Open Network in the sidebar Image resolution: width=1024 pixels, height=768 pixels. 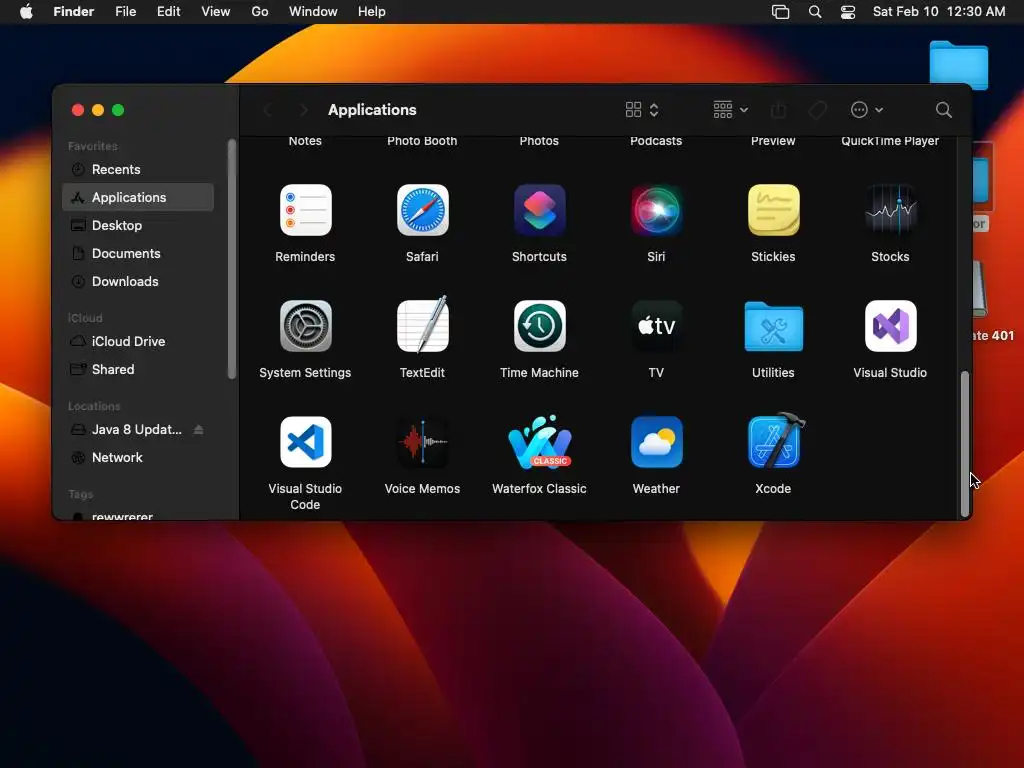(x=138, y=458)
